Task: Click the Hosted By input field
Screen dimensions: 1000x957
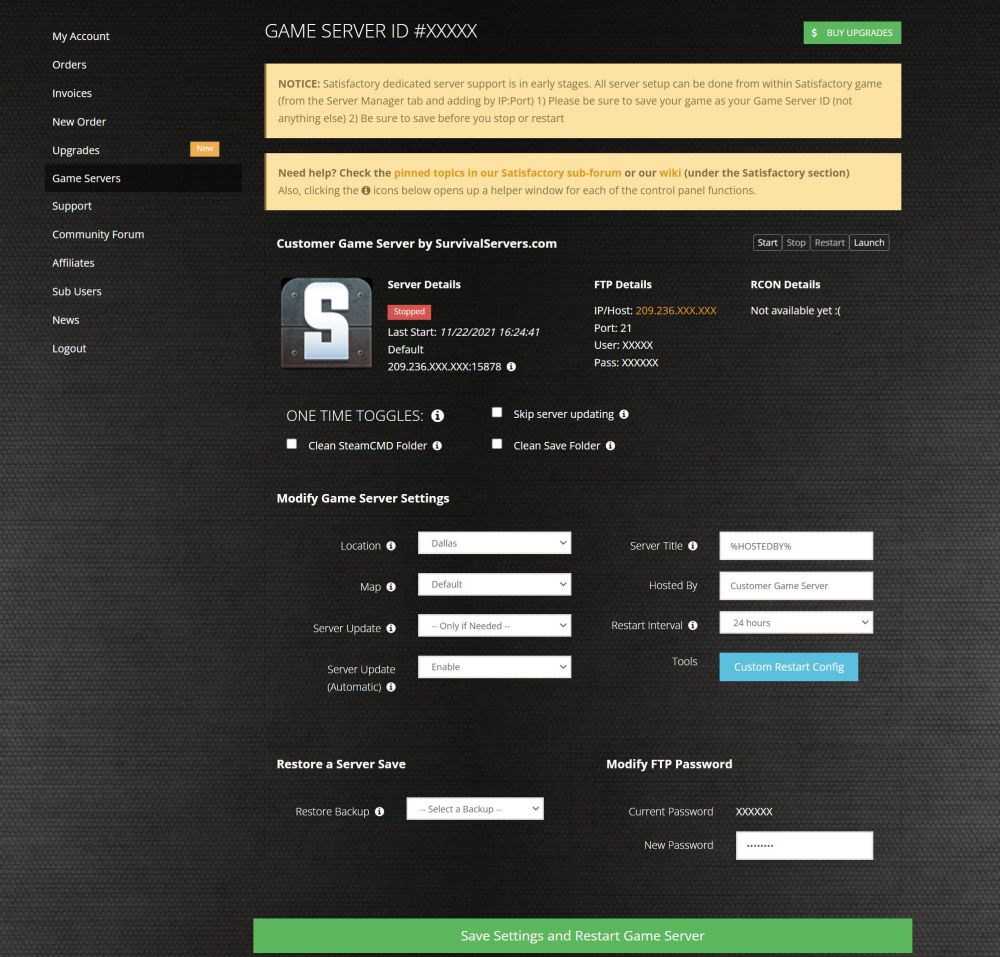Action: 796,585
